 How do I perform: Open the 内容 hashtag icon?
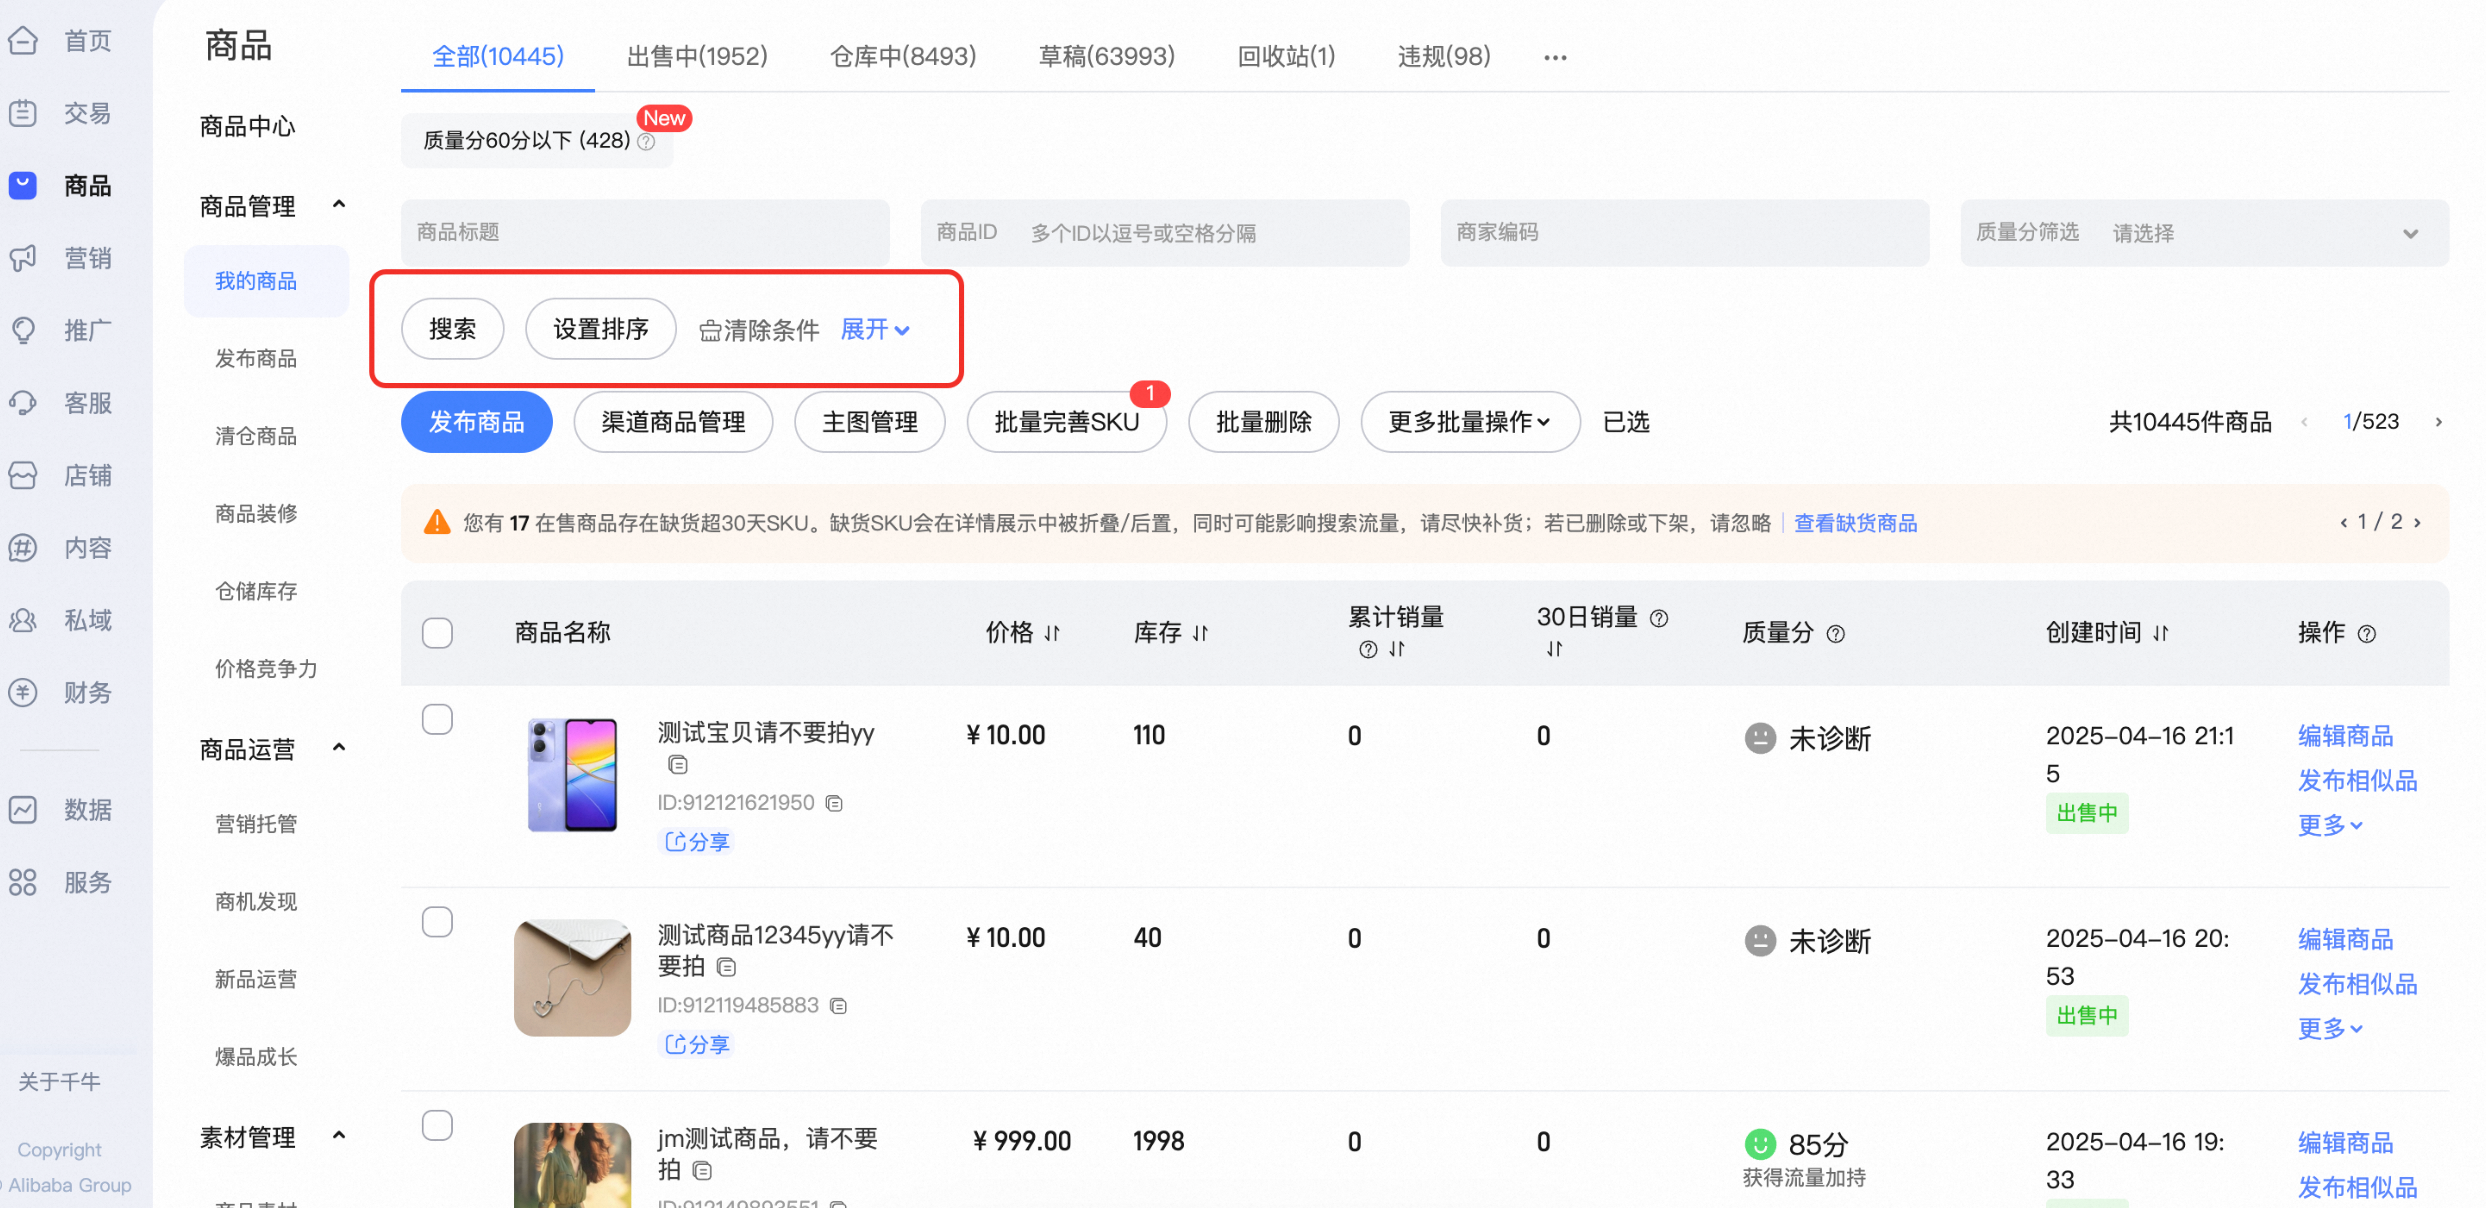(x=23, y=548)
